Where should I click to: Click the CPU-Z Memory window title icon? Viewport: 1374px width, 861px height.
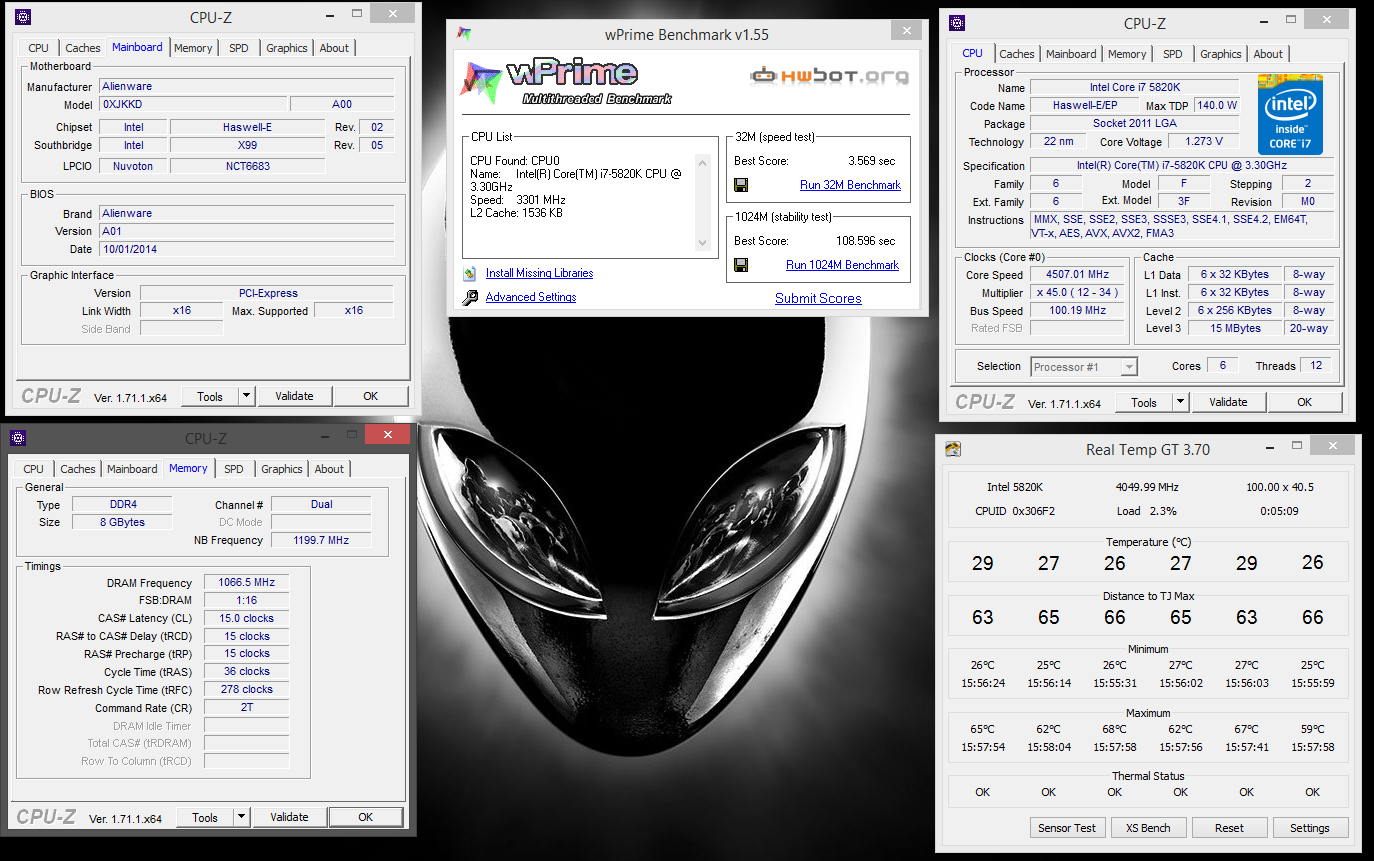(x=18, y=438)
